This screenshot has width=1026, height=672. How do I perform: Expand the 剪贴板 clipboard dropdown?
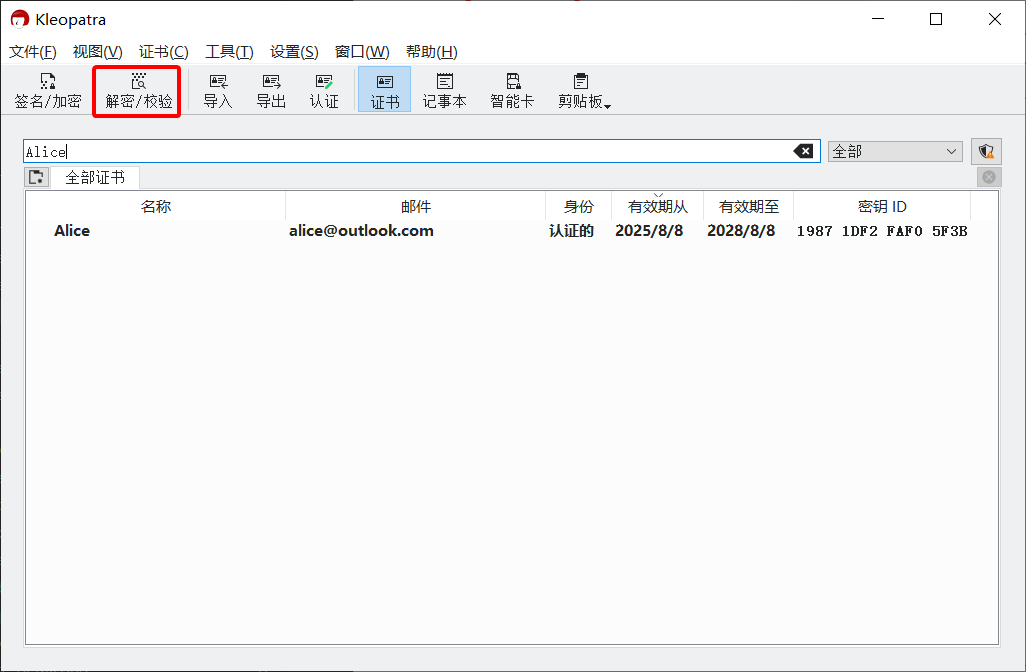tap(584, 91)
